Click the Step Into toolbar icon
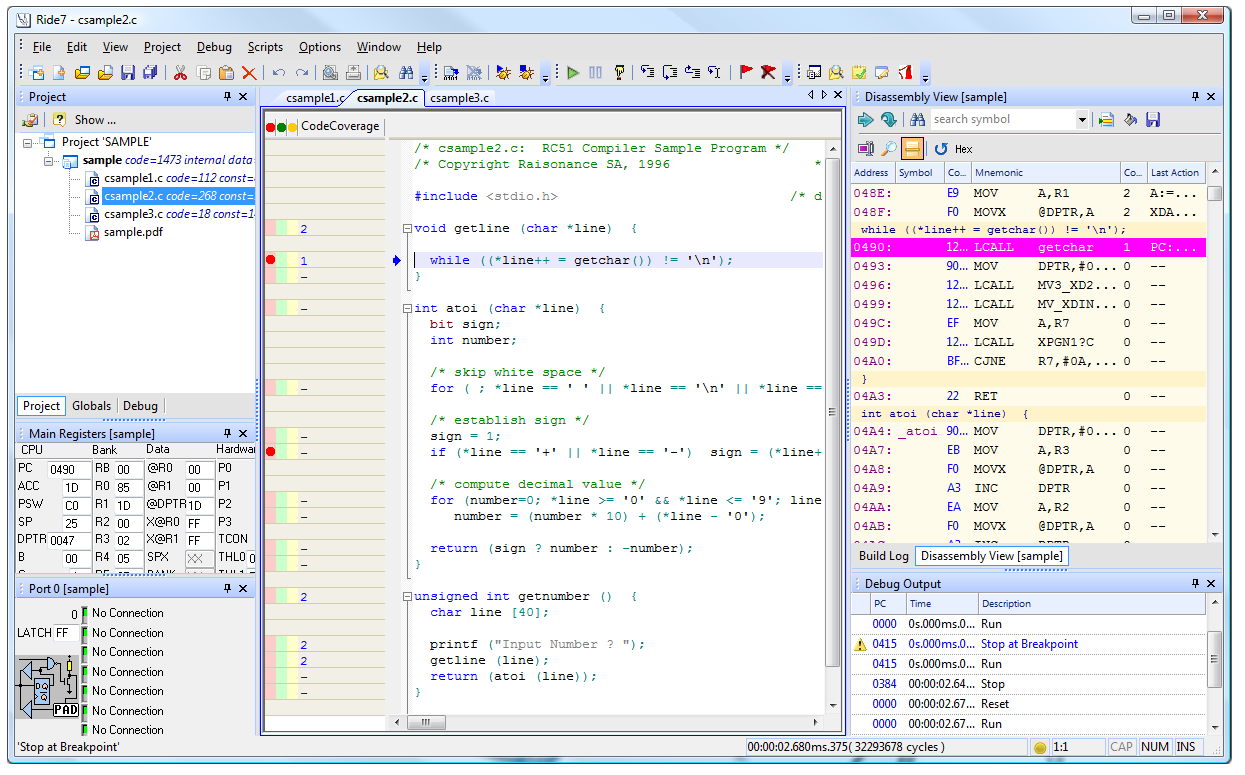This screenshot has height=775, width=1245. (x=647, y=72)
